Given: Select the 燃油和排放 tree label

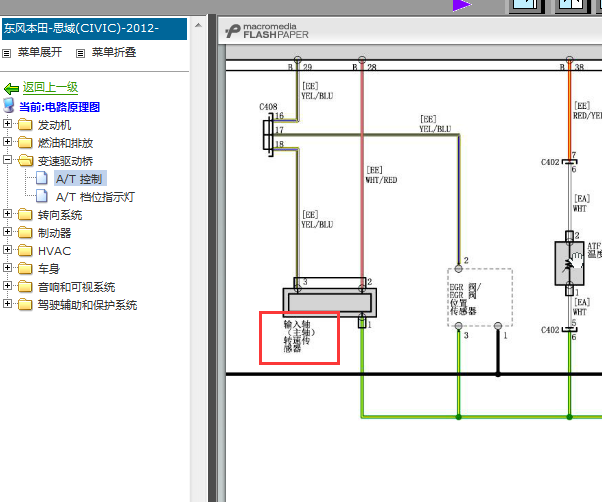Looking at the screenshot, I should click(x=65, y=143).
